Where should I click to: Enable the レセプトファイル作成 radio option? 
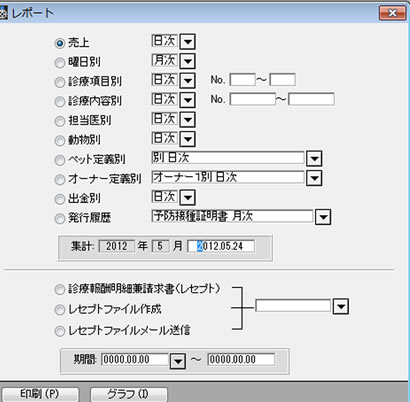pos(60,310)
